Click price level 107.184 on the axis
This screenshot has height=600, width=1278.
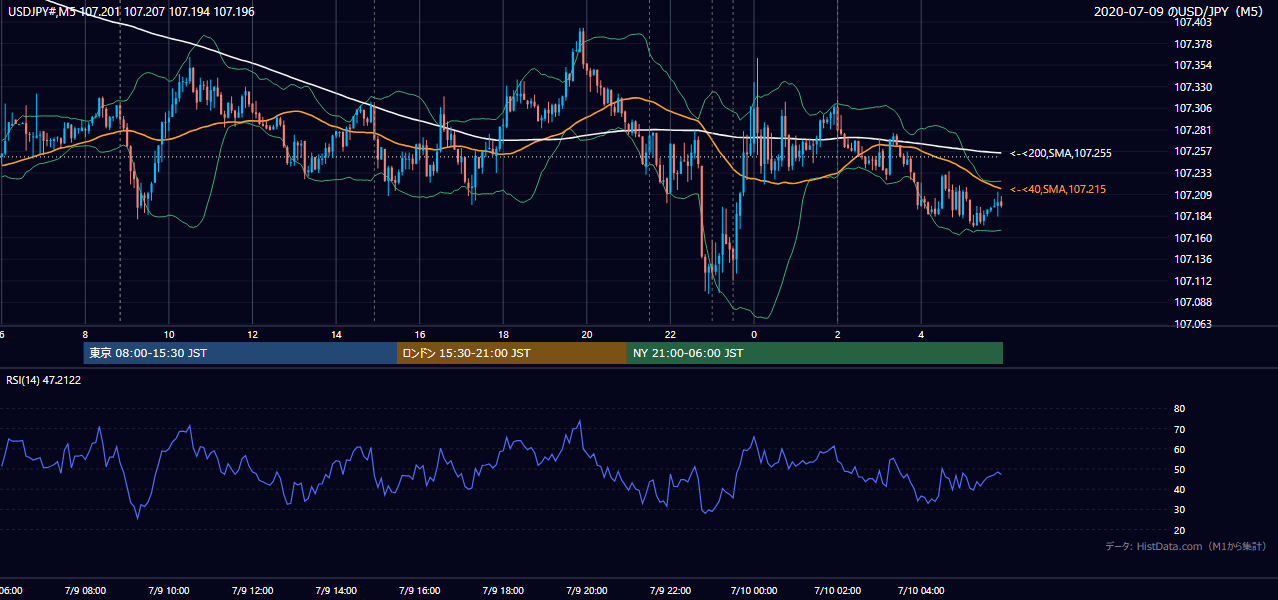(x=1193, y=216)
